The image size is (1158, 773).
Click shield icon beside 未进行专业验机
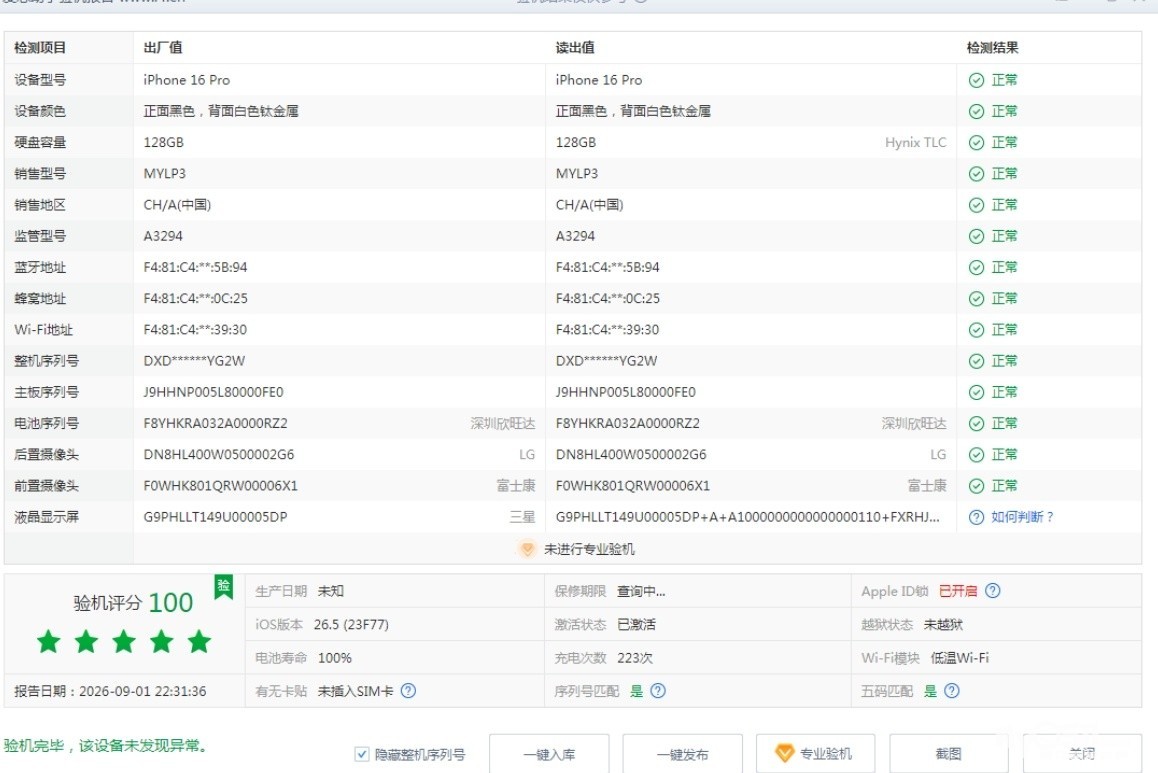tap(527, 549)
